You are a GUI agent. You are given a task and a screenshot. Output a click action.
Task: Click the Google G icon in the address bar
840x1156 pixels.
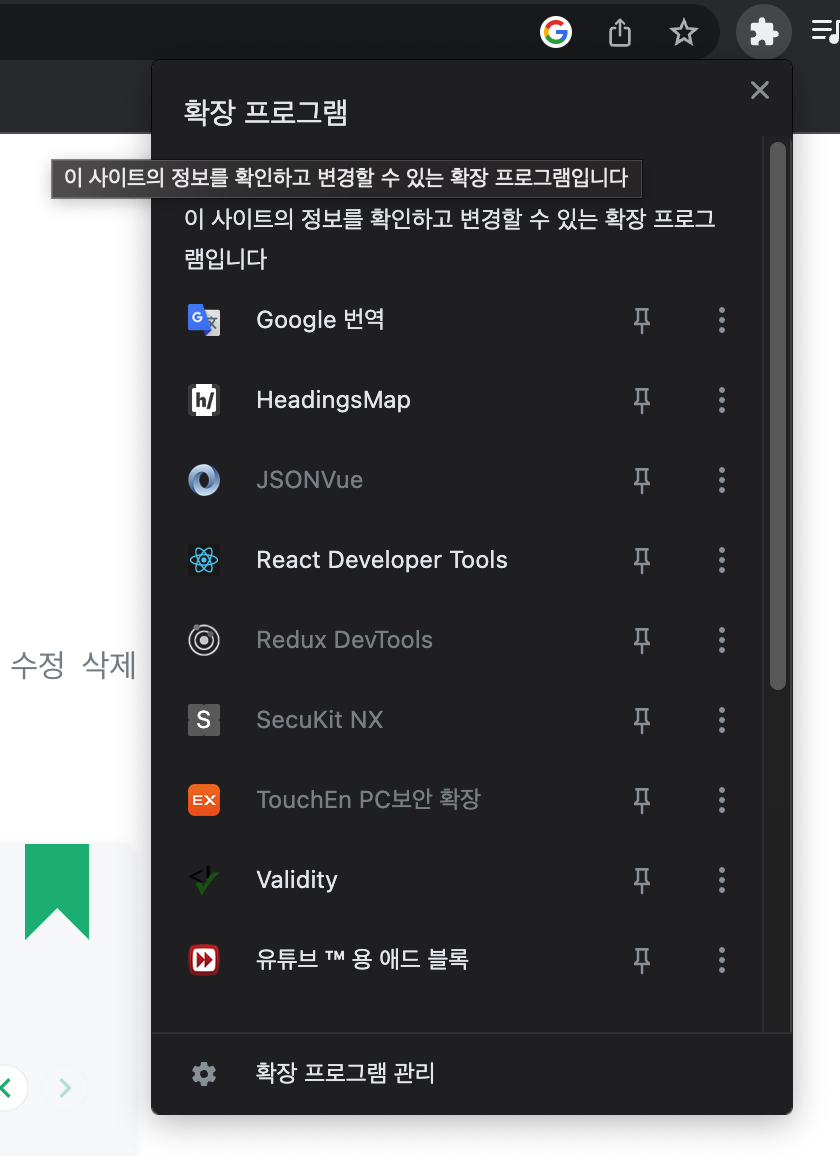point(555,32)
